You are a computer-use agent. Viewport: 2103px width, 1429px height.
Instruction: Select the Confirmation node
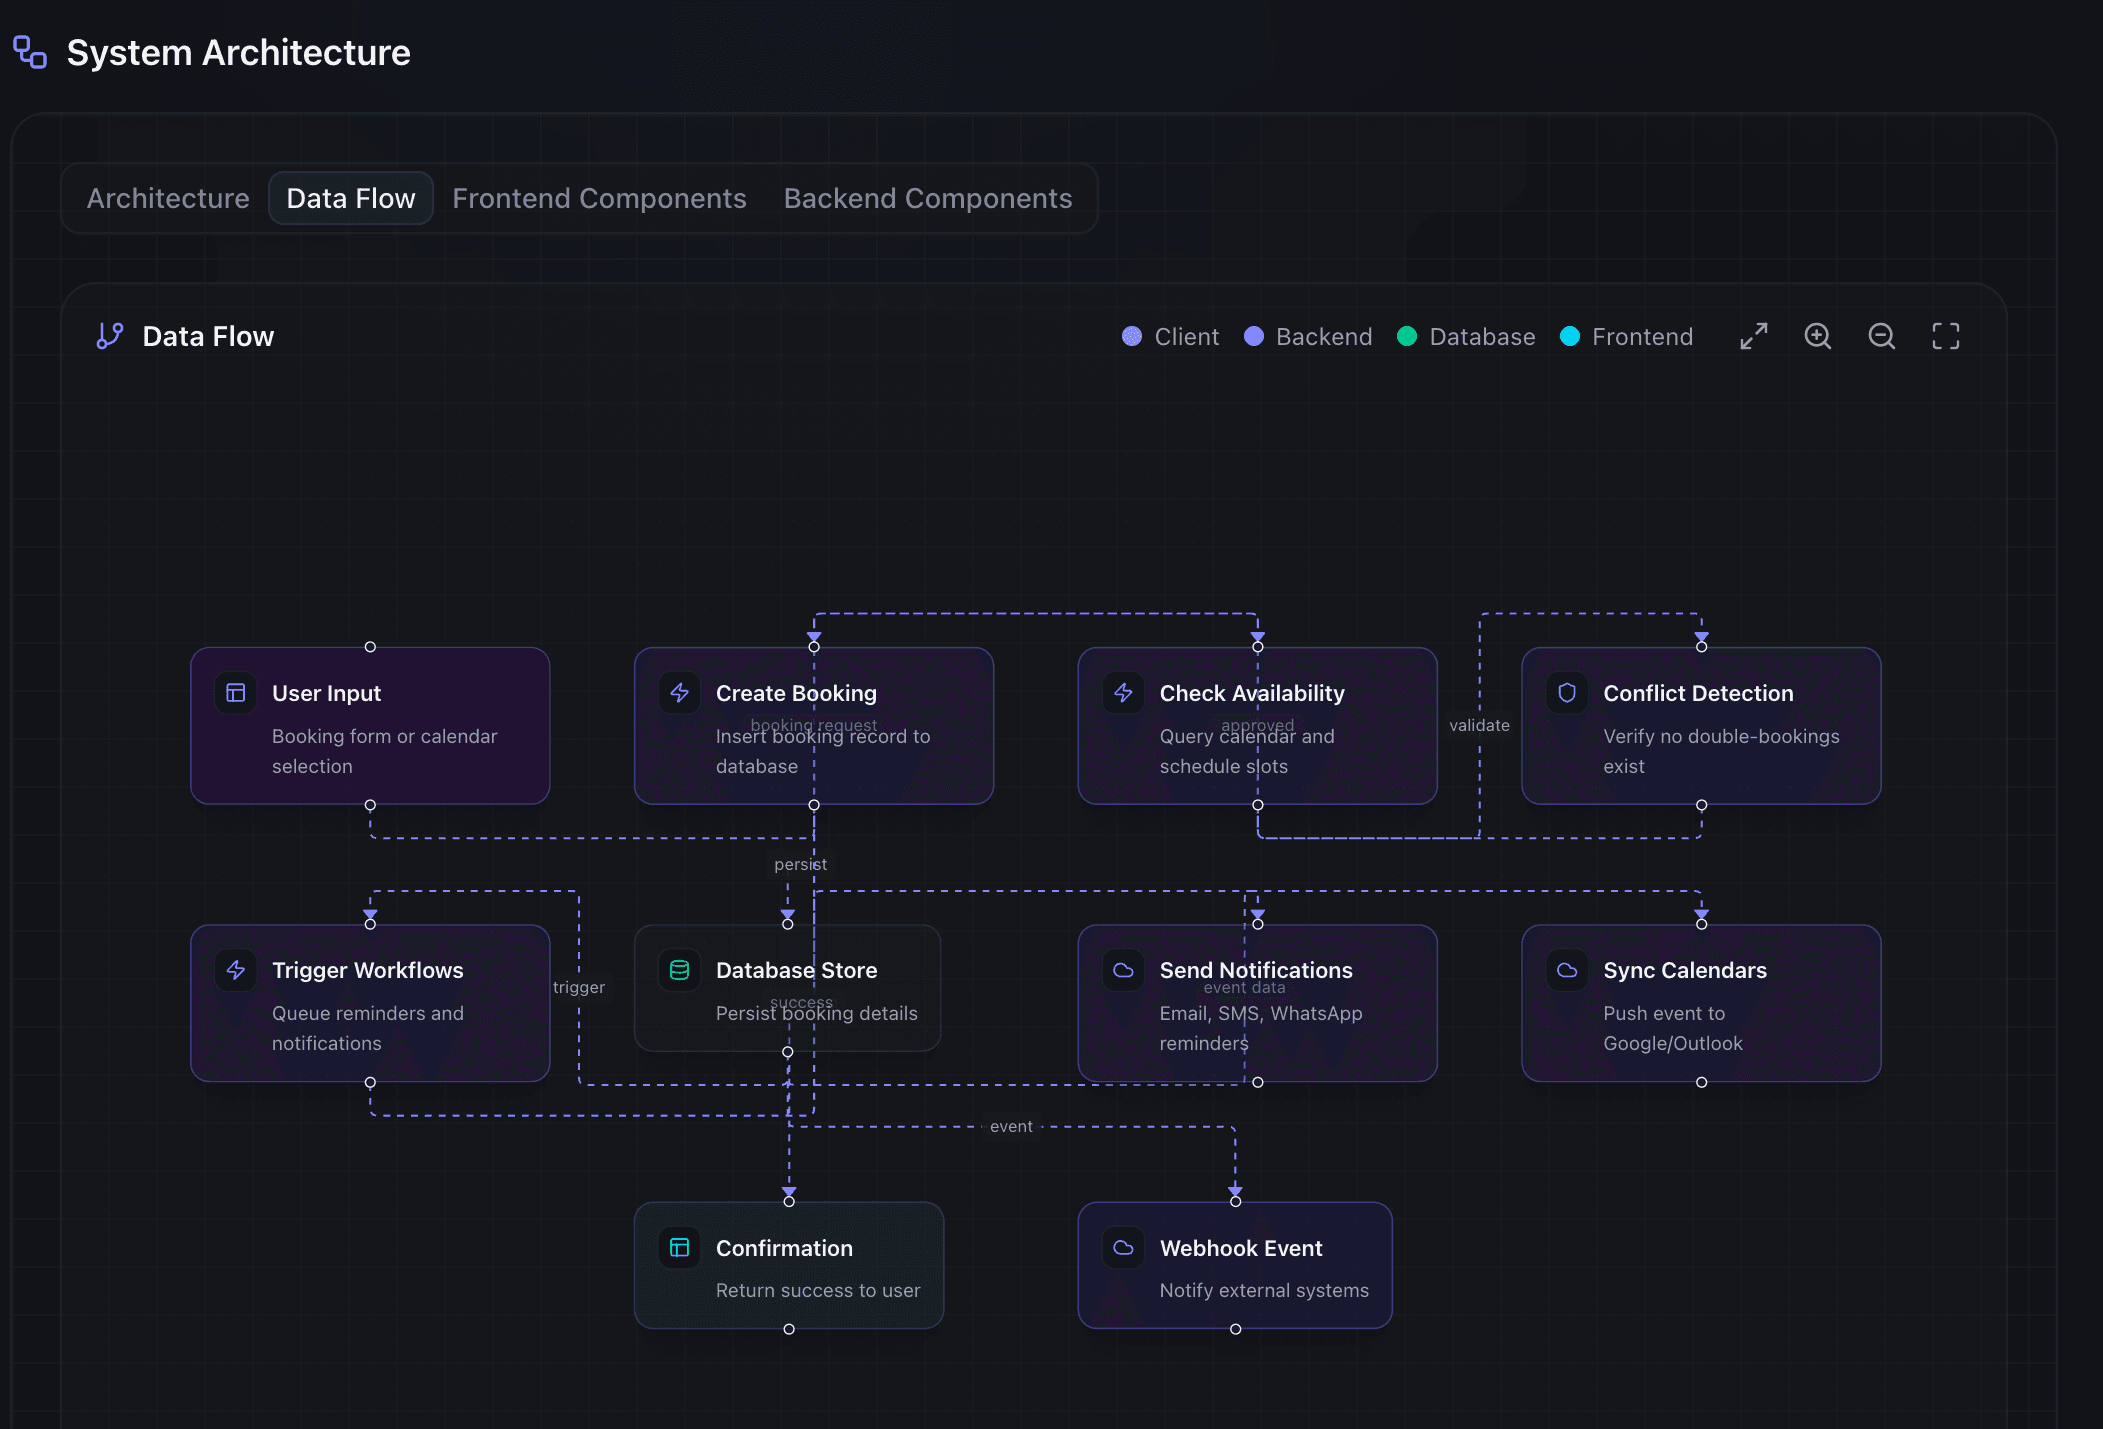[x=789, y=1265]
